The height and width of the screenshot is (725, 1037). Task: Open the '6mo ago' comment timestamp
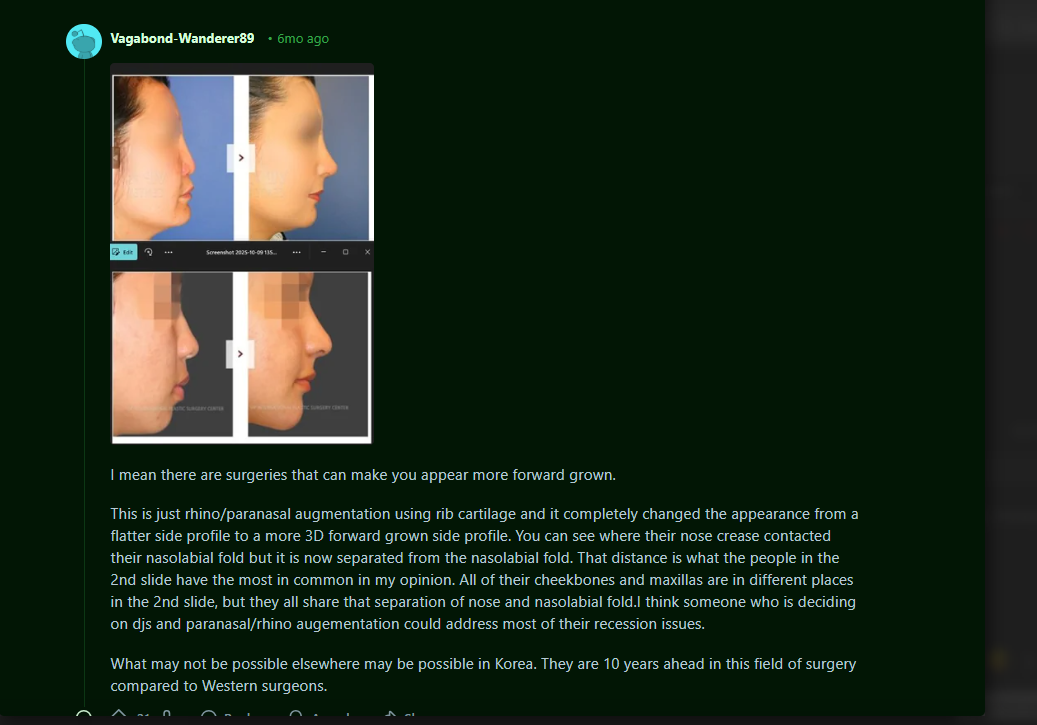coord(303,39)
